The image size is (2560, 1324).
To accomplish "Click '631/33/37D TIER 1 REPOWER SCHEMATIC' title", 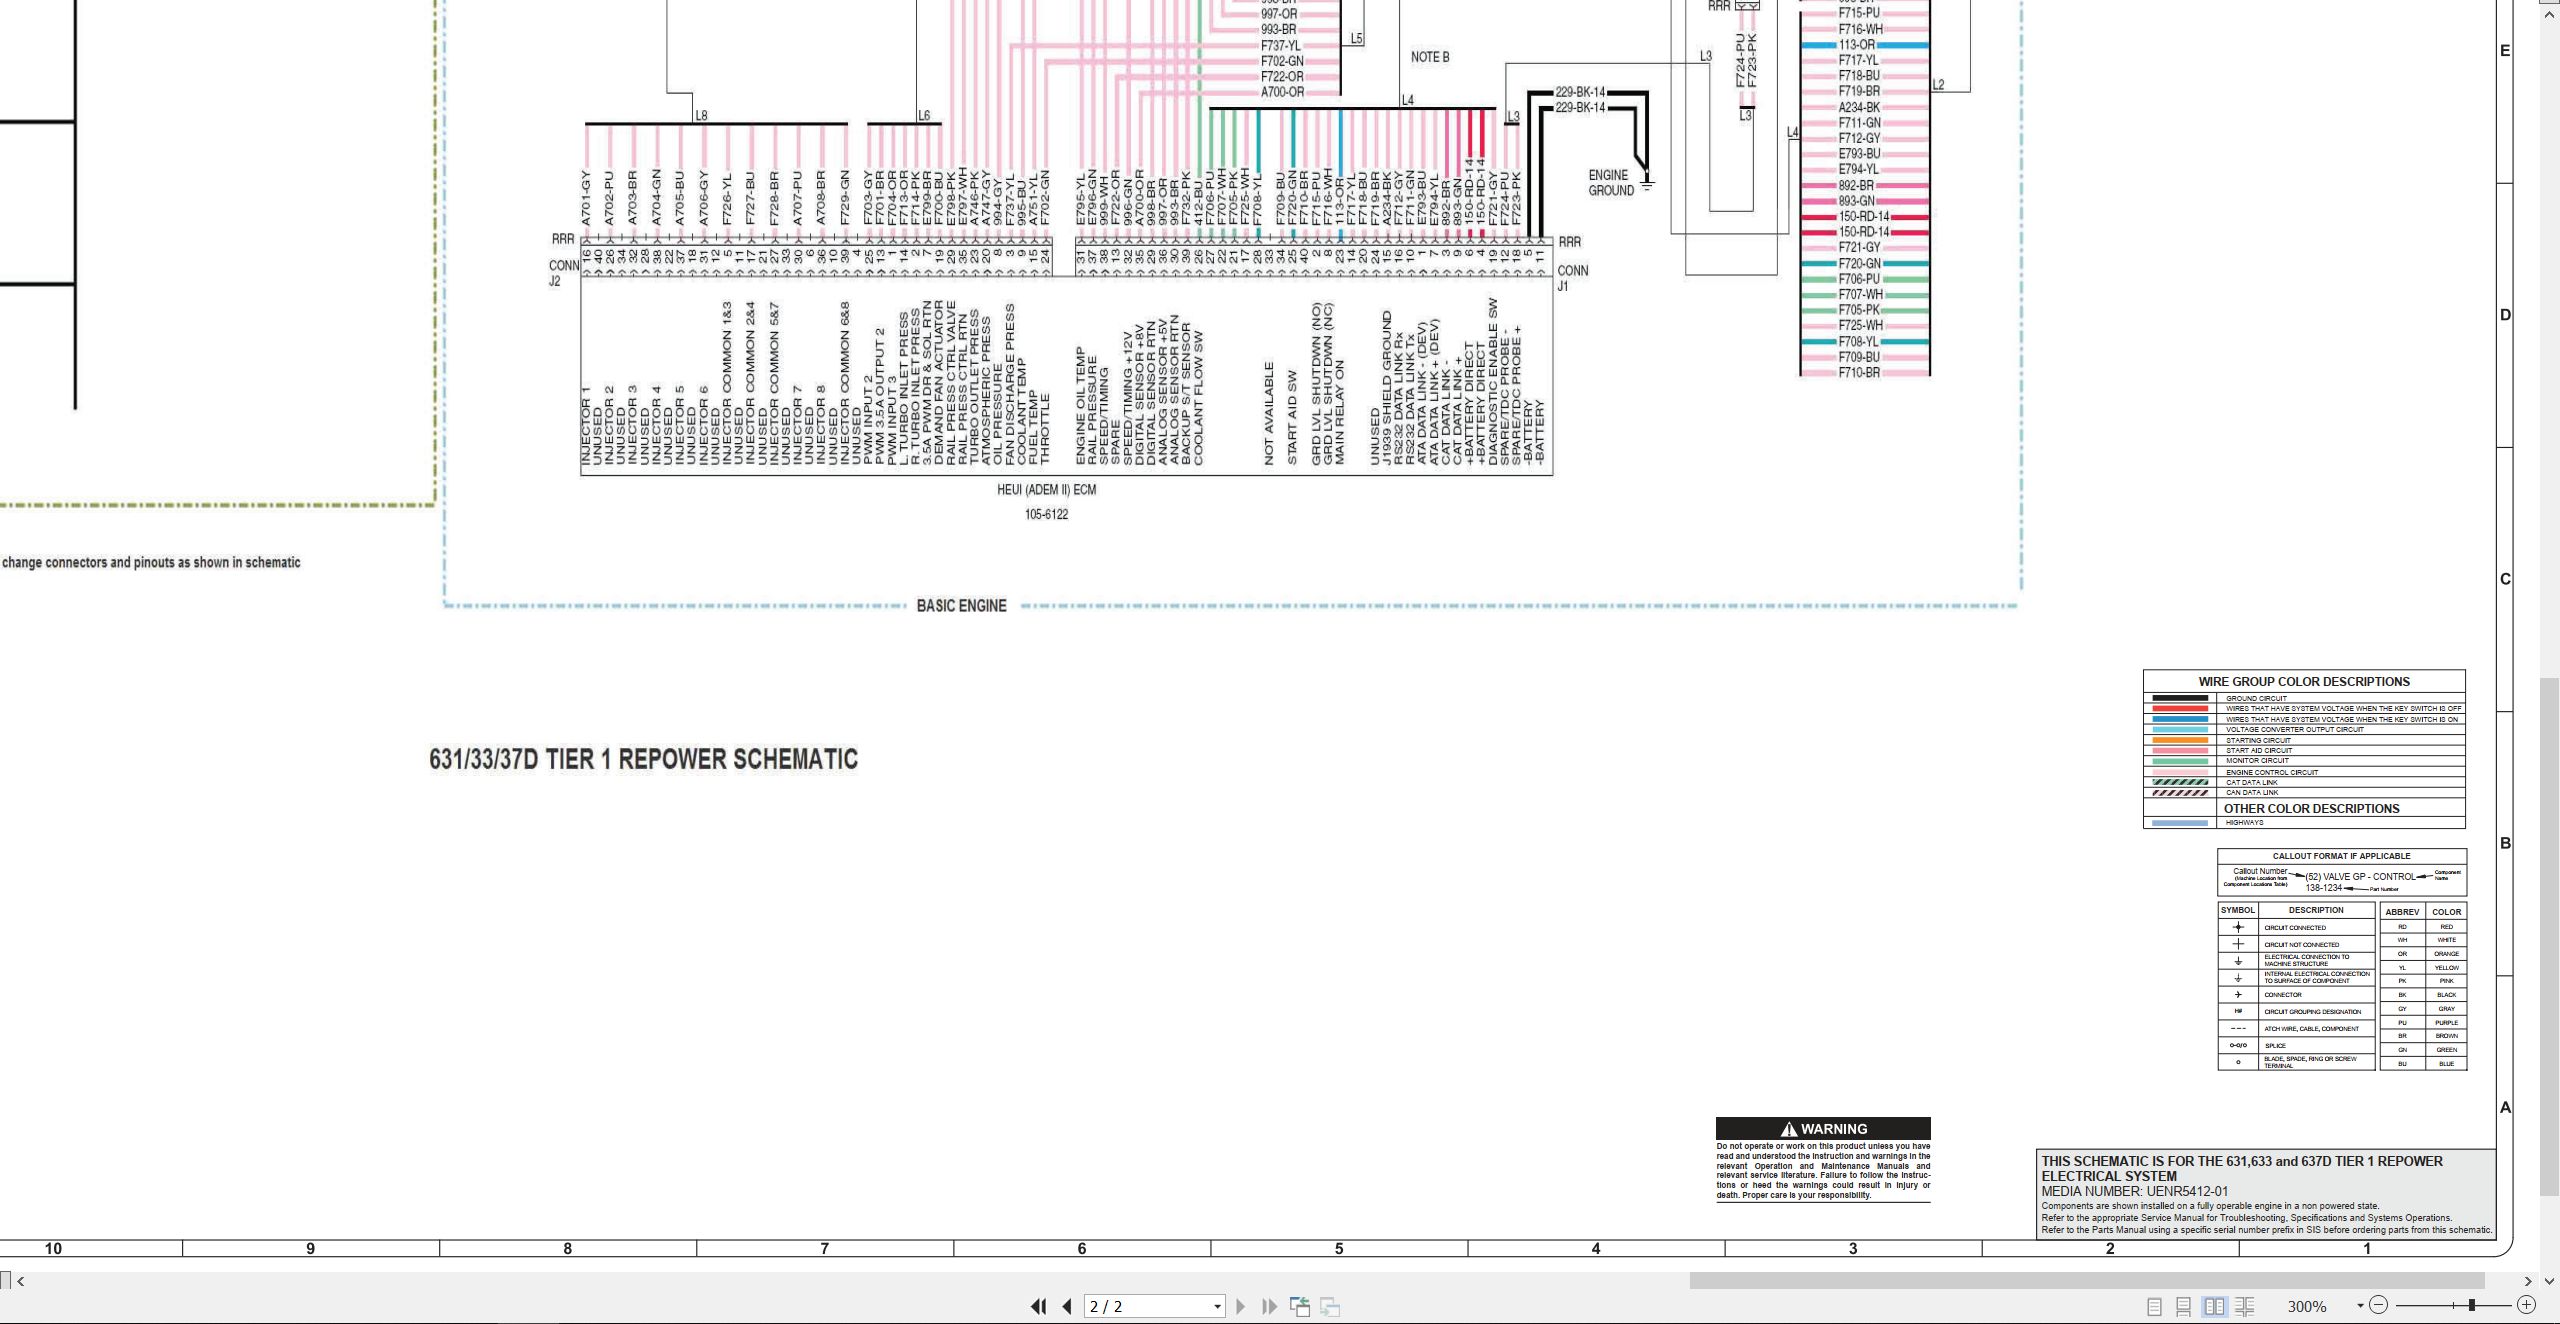I will [643, 760].
